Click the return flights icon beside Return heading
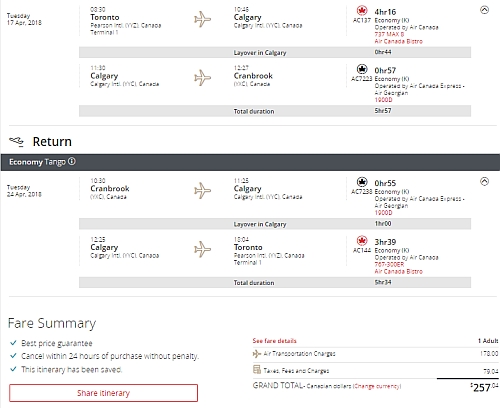This screenshot has width=500, height=408. pyautogui.click(x=16, y=141)
